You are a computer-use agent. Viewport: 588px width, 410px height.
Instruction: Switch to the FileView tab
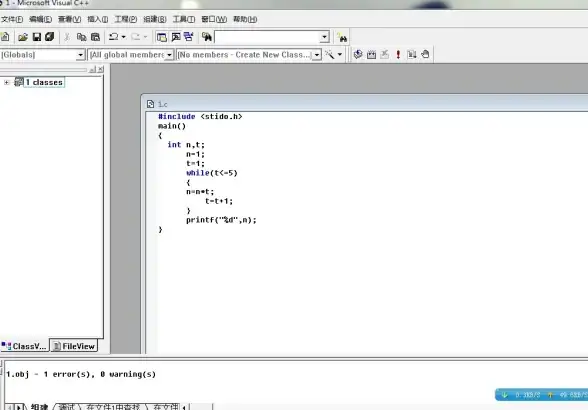pyautogui.click(x=74, y=346)
